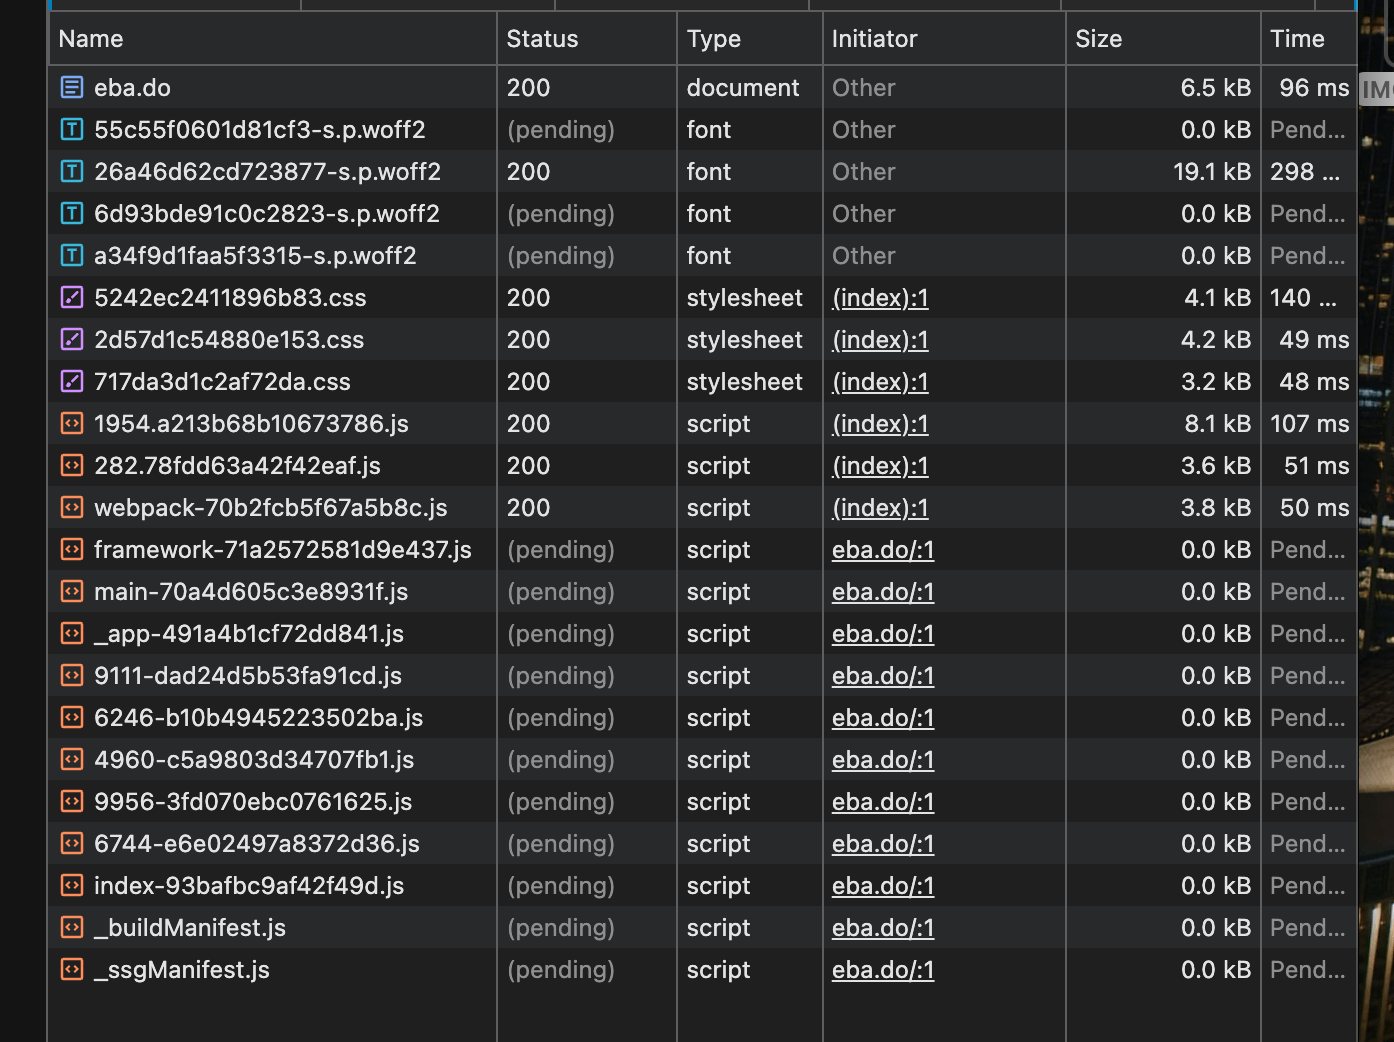Screen dimensions: 1394x1042
Task: Click the Initiator column header
Action: coord(874,39)
